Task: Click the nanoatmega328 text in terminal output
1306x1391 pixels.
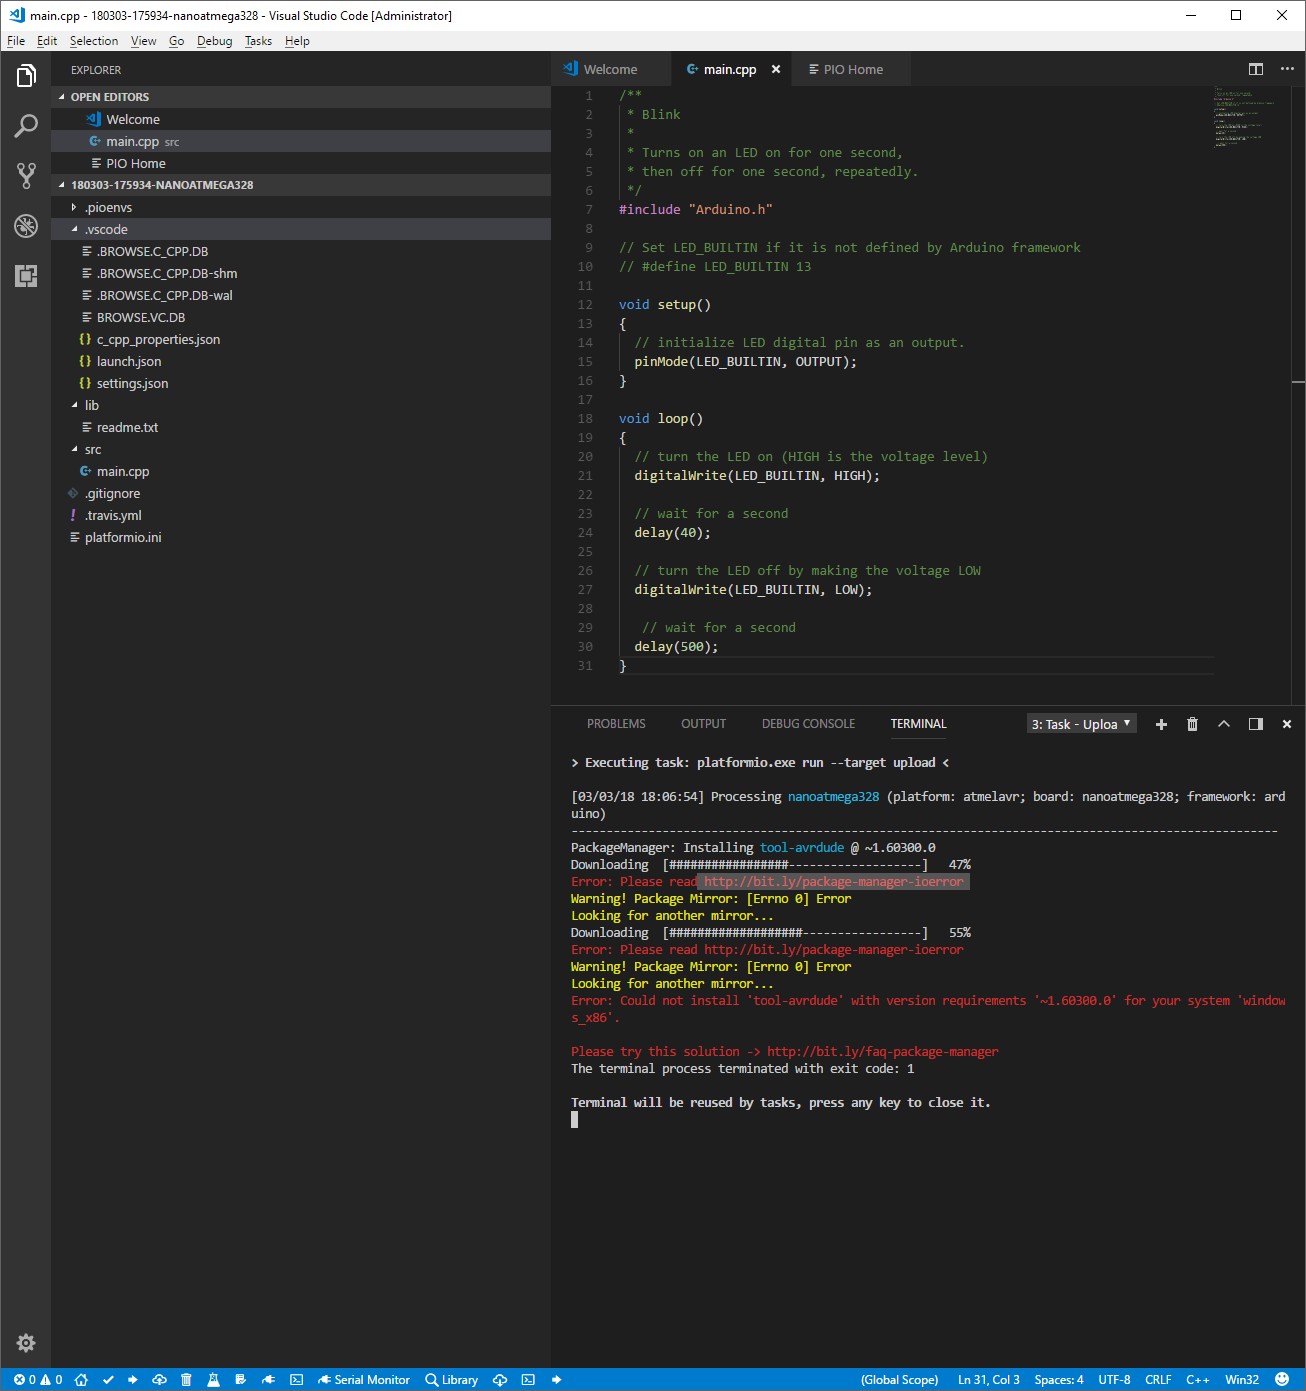Action: [x=834, y=797]
